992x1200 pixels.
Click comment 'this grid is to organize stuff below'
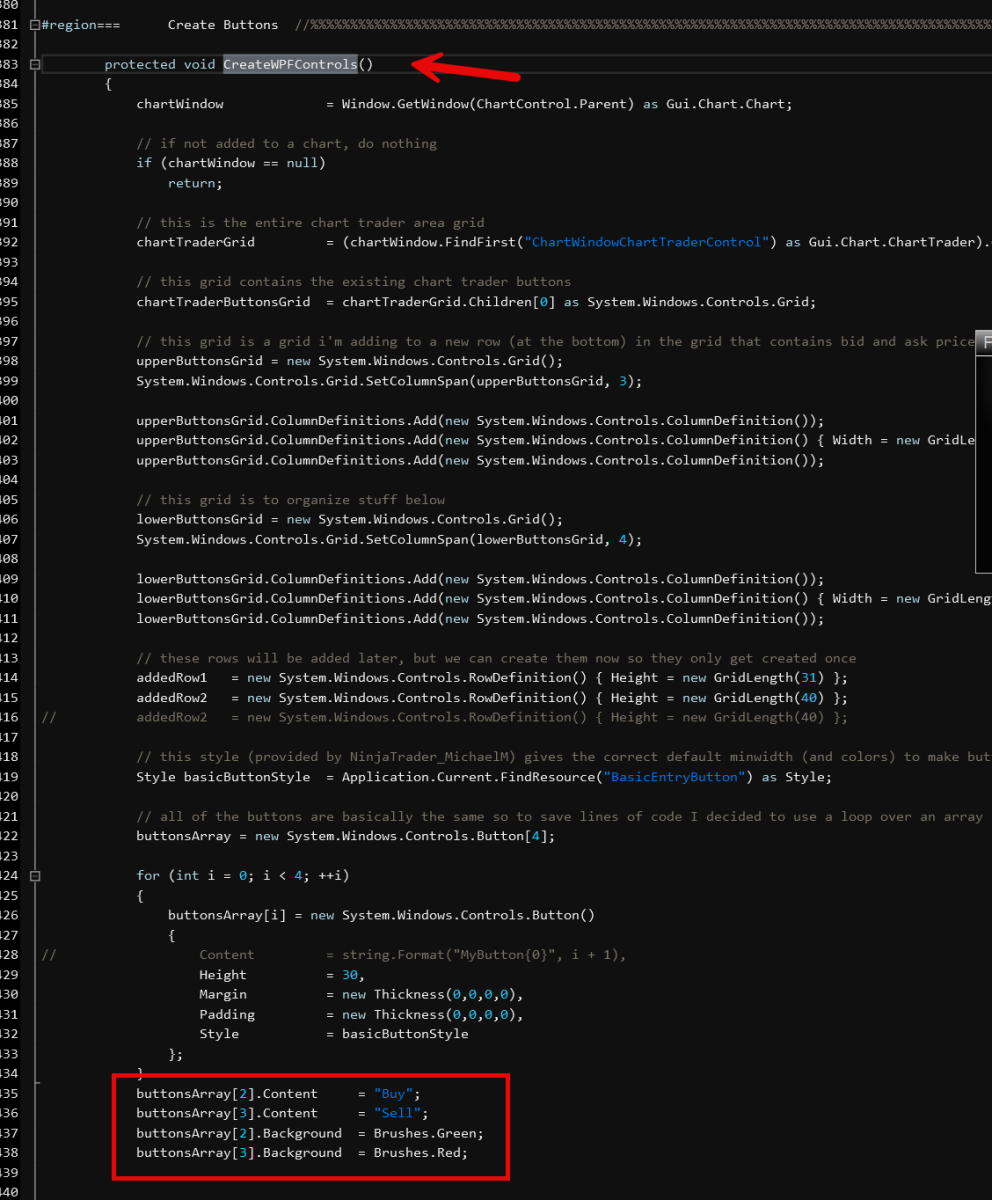pyautogui.click(x=290, y=500)
